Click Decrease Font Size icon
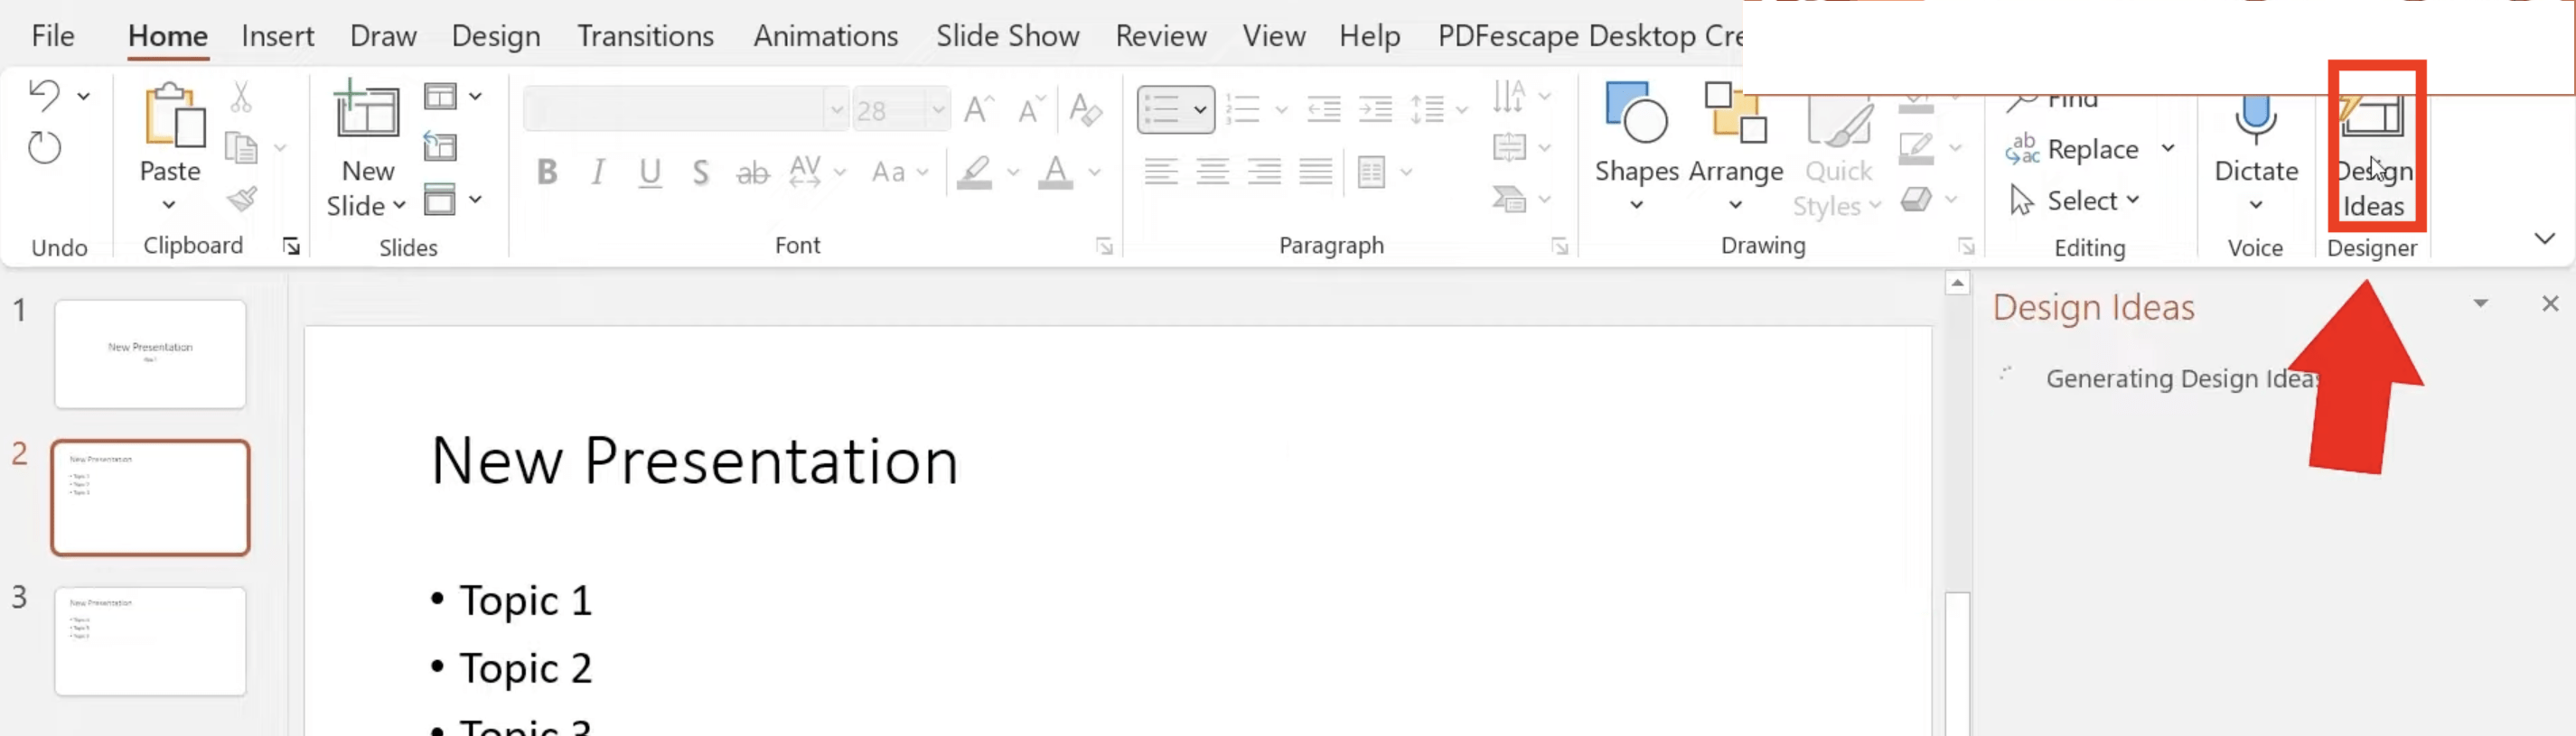 click(1031, 108)
